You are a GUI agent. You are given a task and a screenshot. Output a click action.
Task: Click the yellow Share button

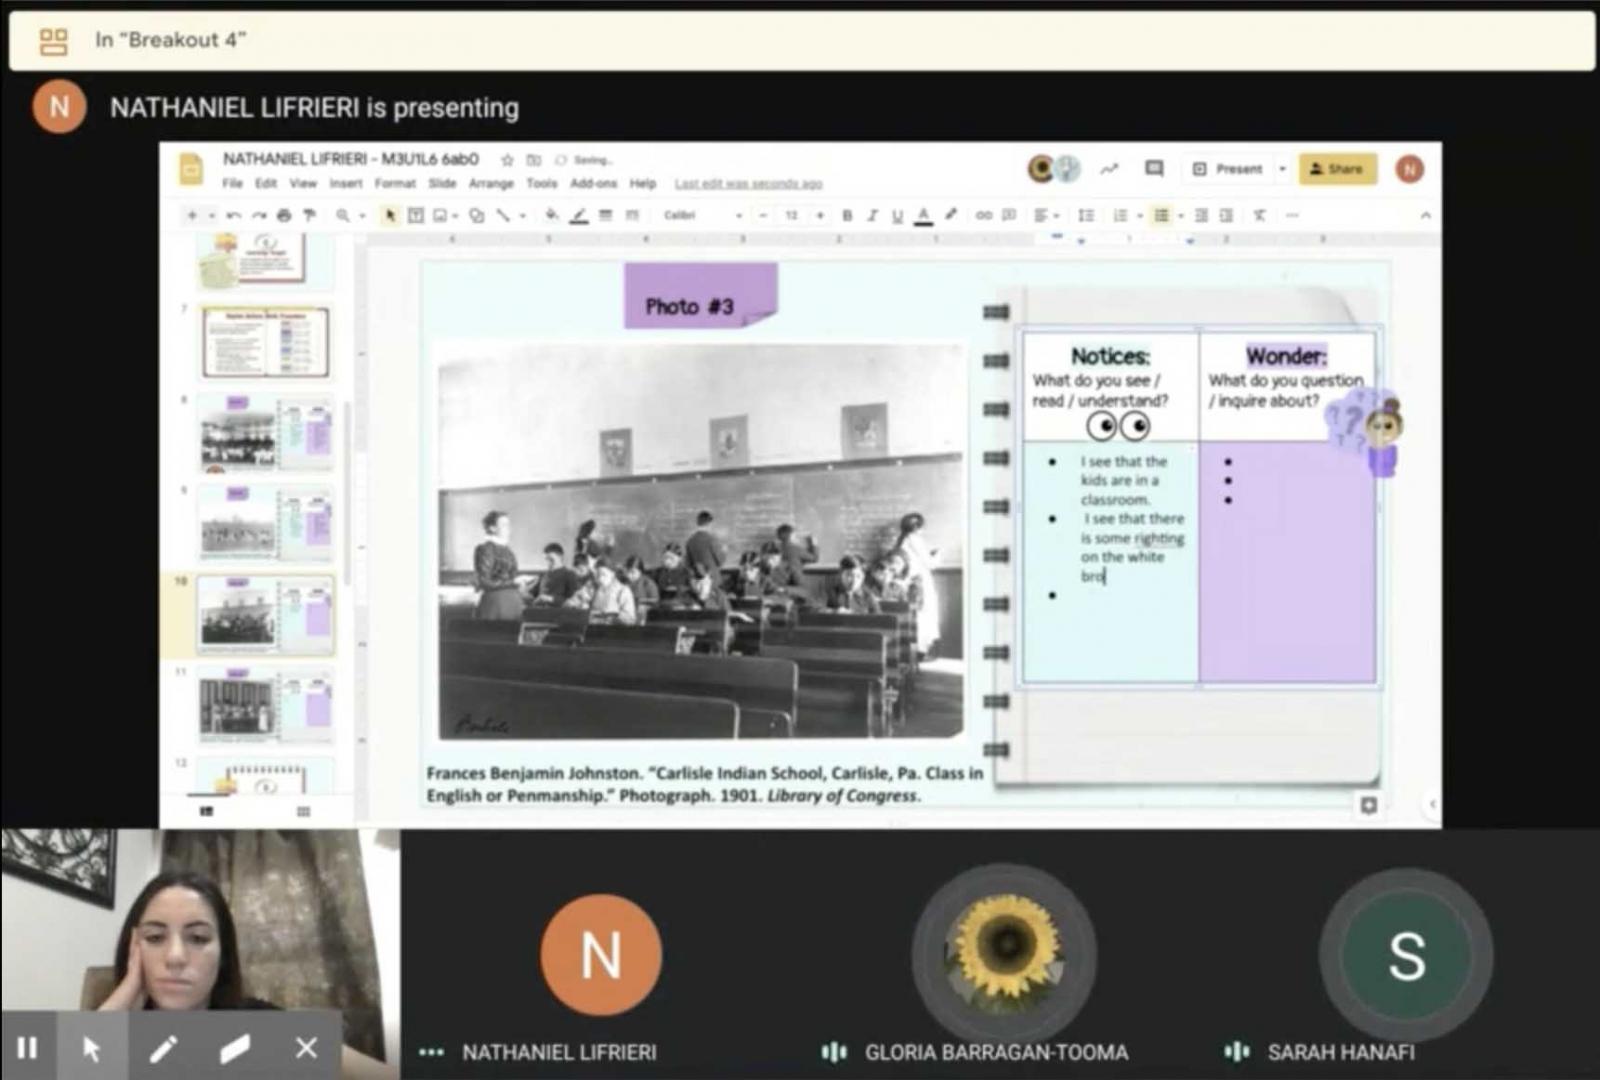click(1337, 169)
